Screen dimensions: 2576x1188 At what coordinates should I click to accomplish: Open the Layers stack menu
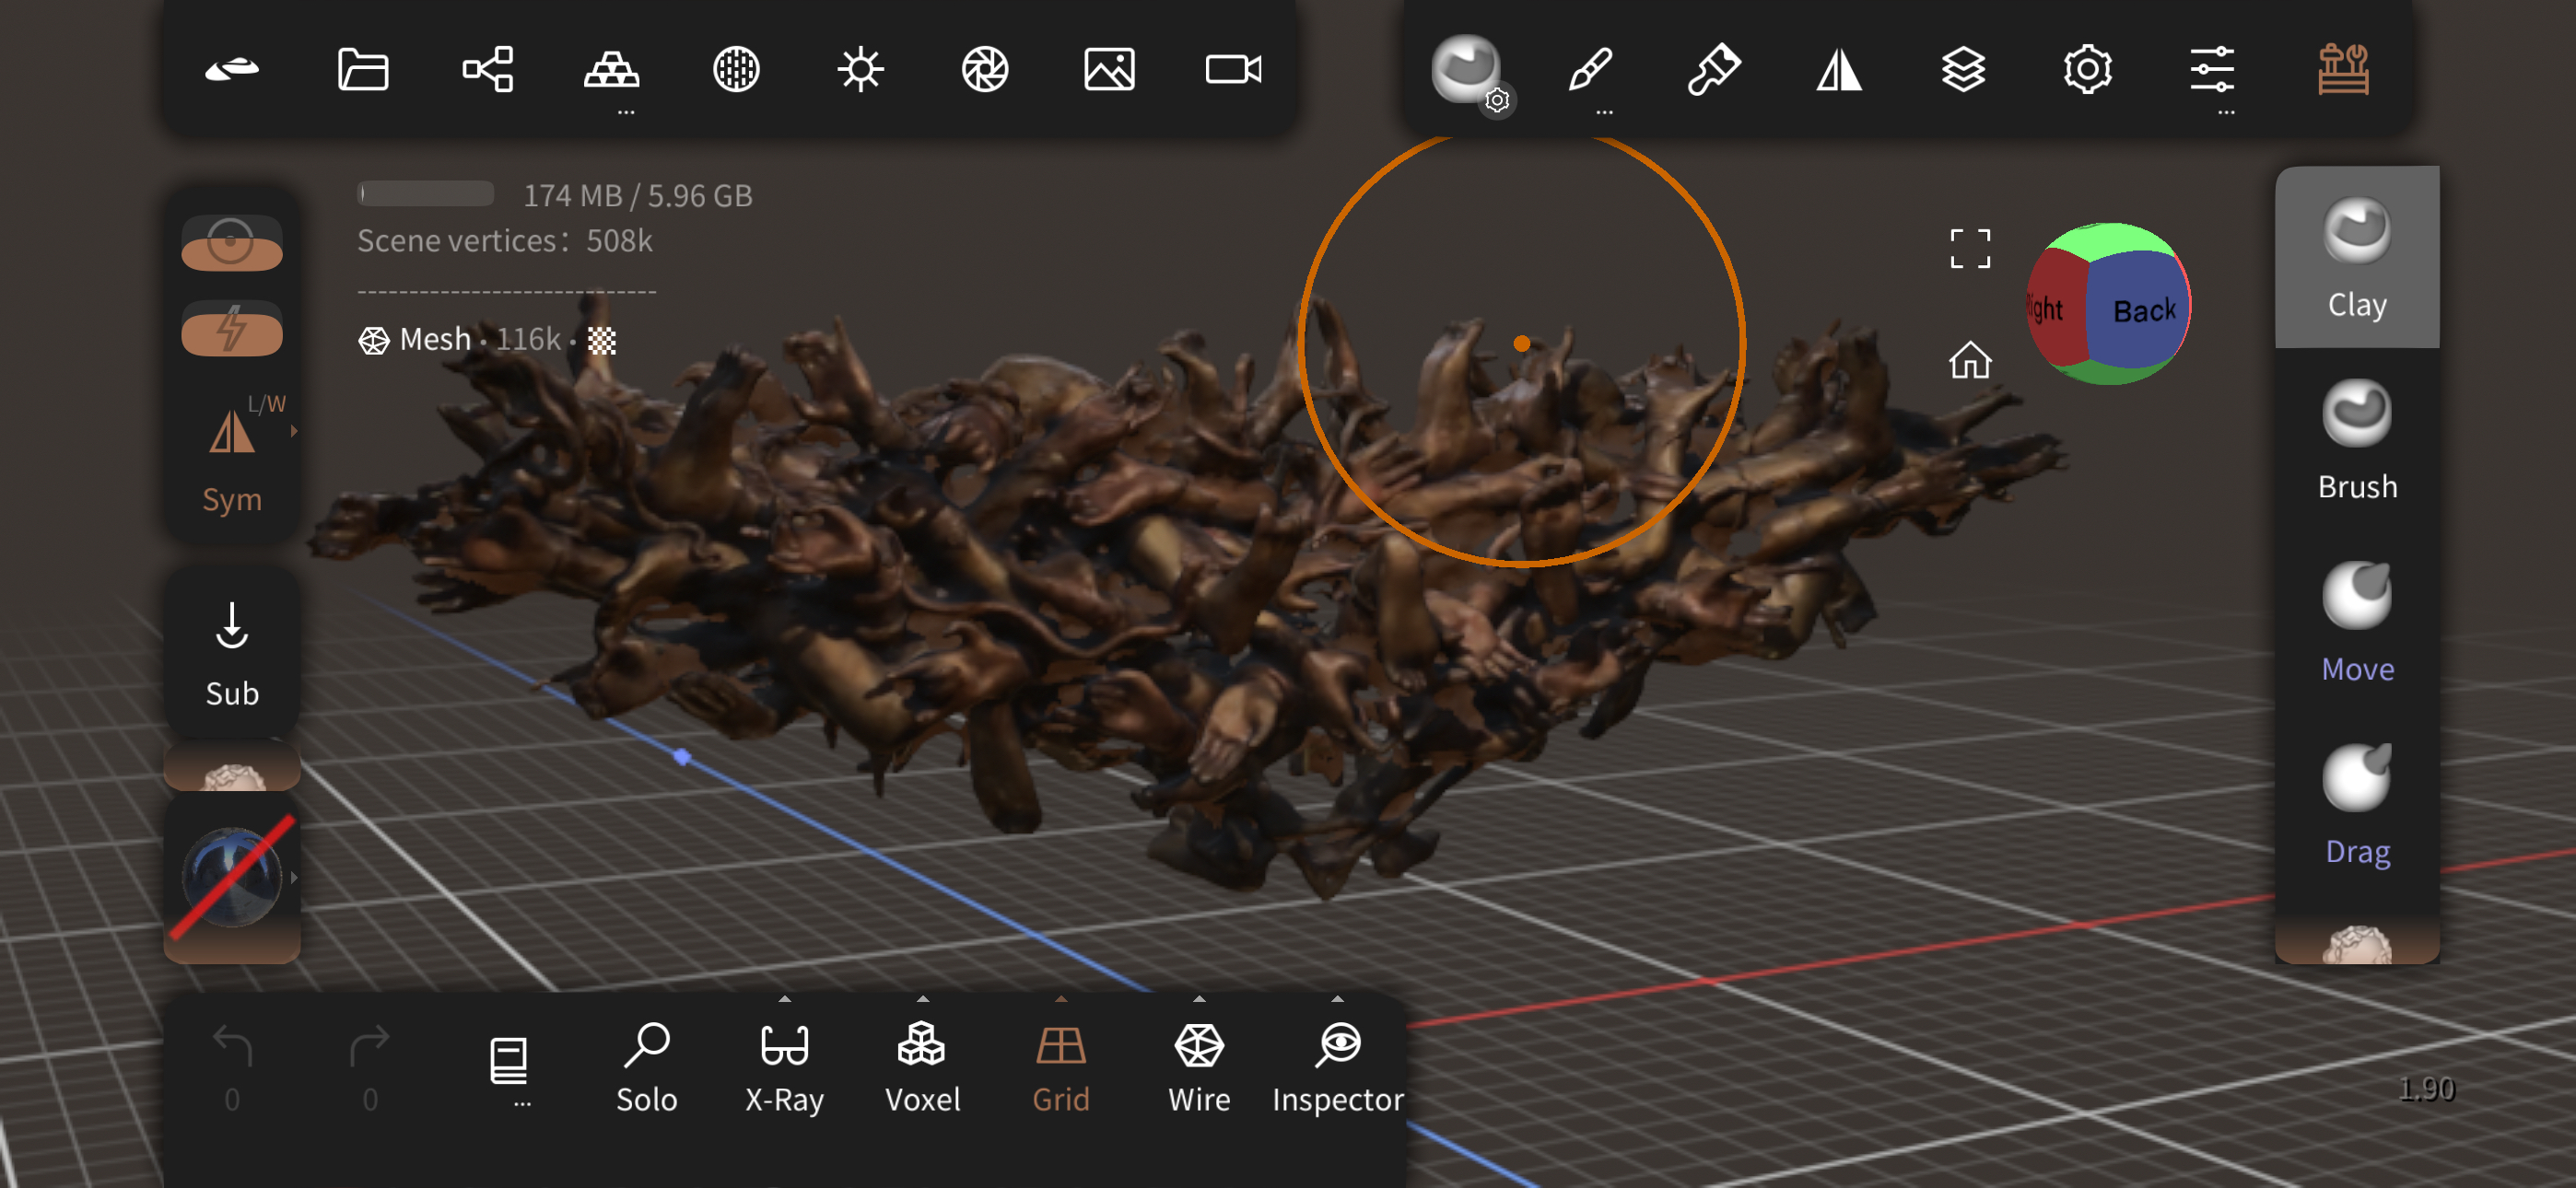tap(1962, 70)
